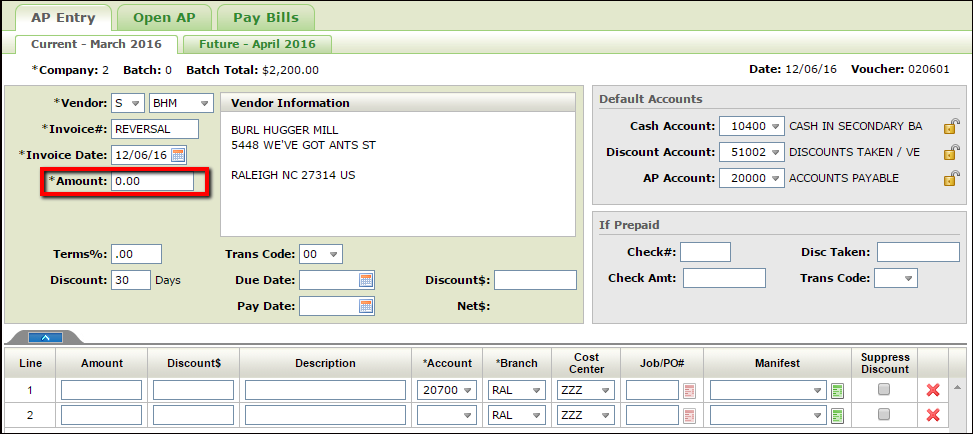Image resolution: width=973 pixels, height=434 pixels.
Task: Delete line 1 with red X
Action: (x=933, y=390)
